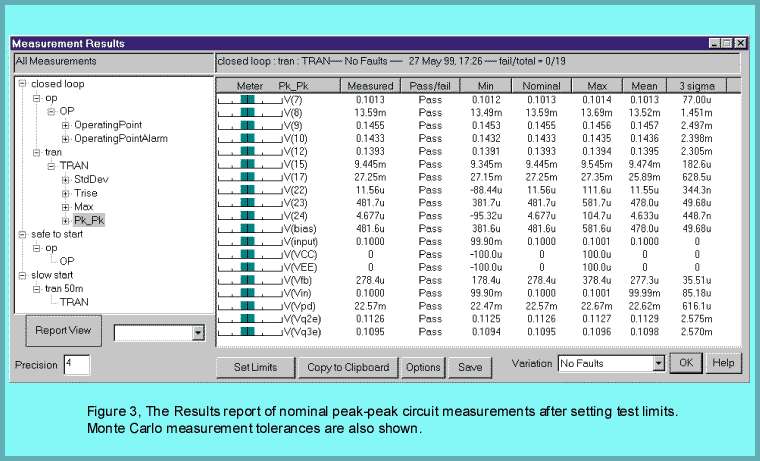Click the meter icon for V(22) row

coord(246,188)
